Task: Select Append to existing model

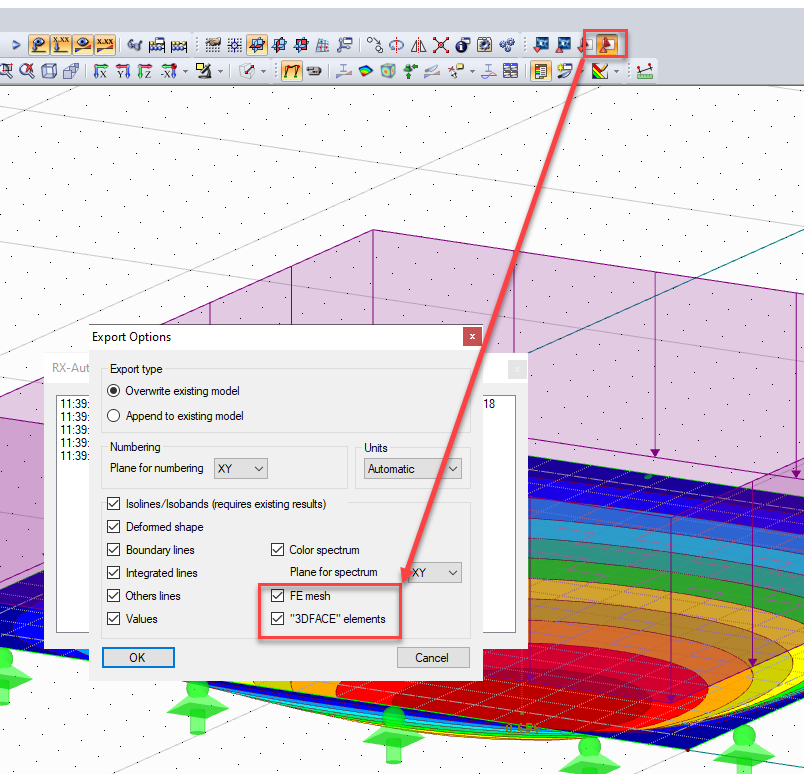Action: (114, 416)
